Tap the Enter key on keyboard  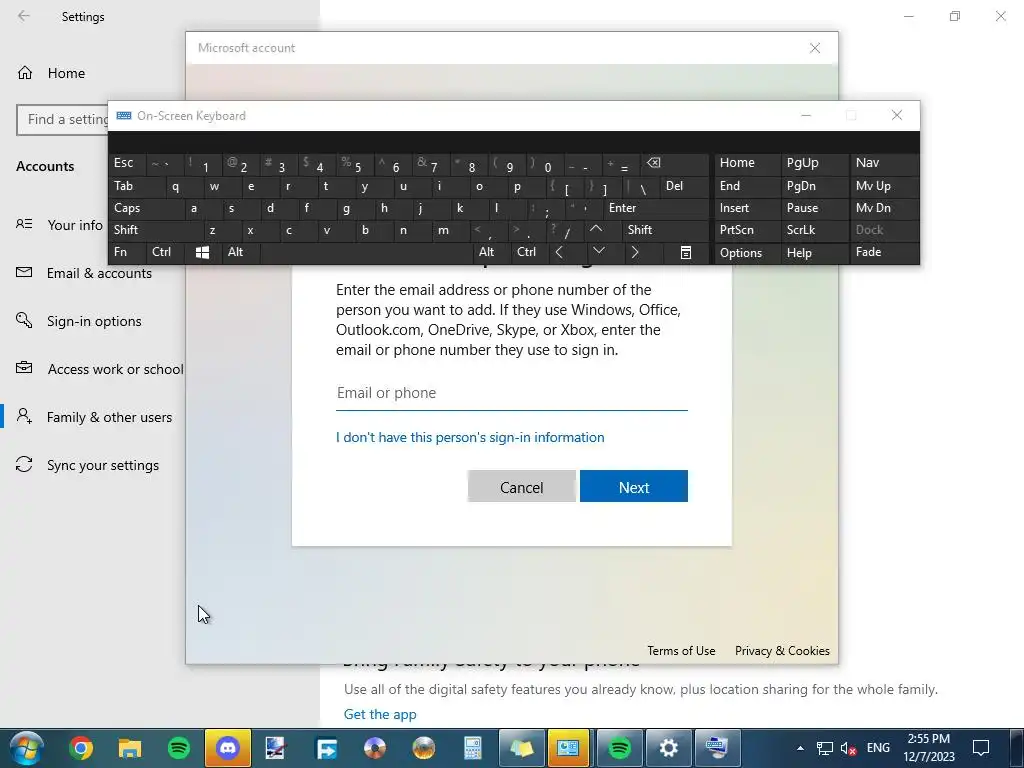pos(655,208)
